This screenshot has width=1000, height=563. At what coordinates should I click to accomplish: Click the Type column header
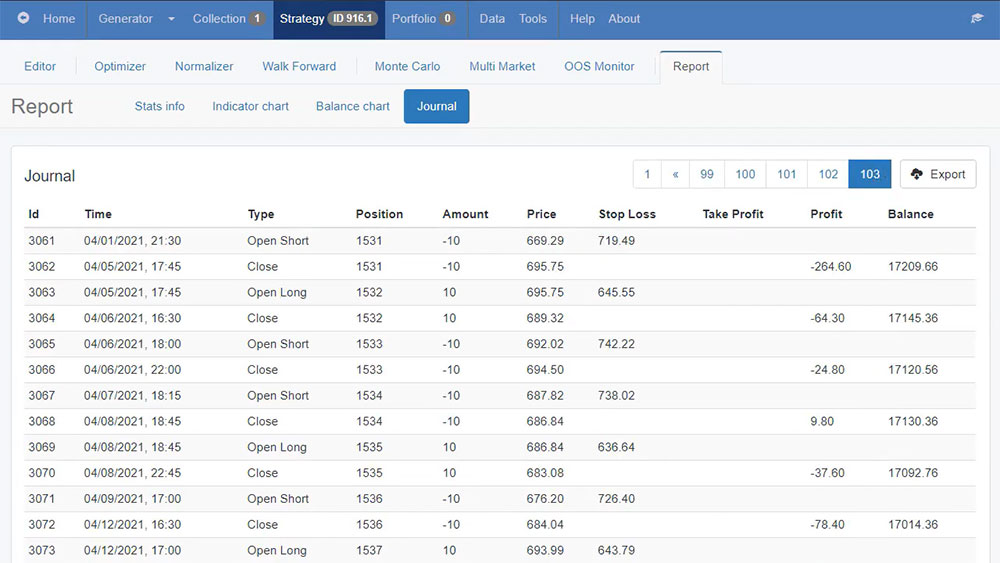(x=261, y=214)
